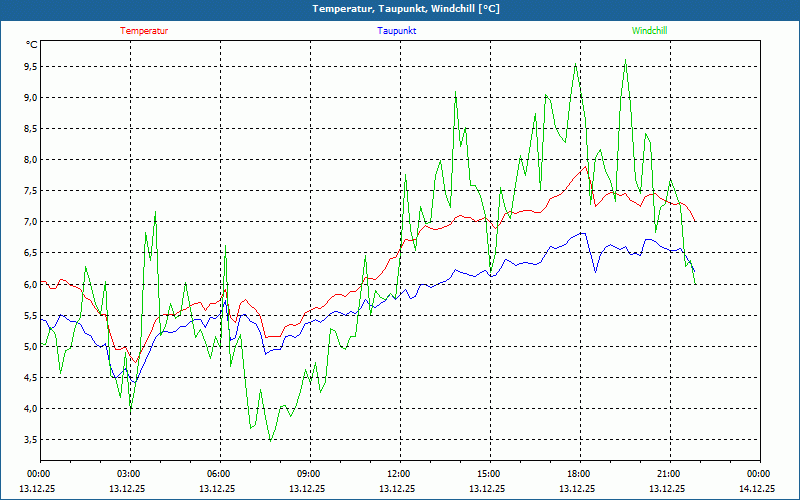Select the 6,0 y-axis tick label

(30, 284)
